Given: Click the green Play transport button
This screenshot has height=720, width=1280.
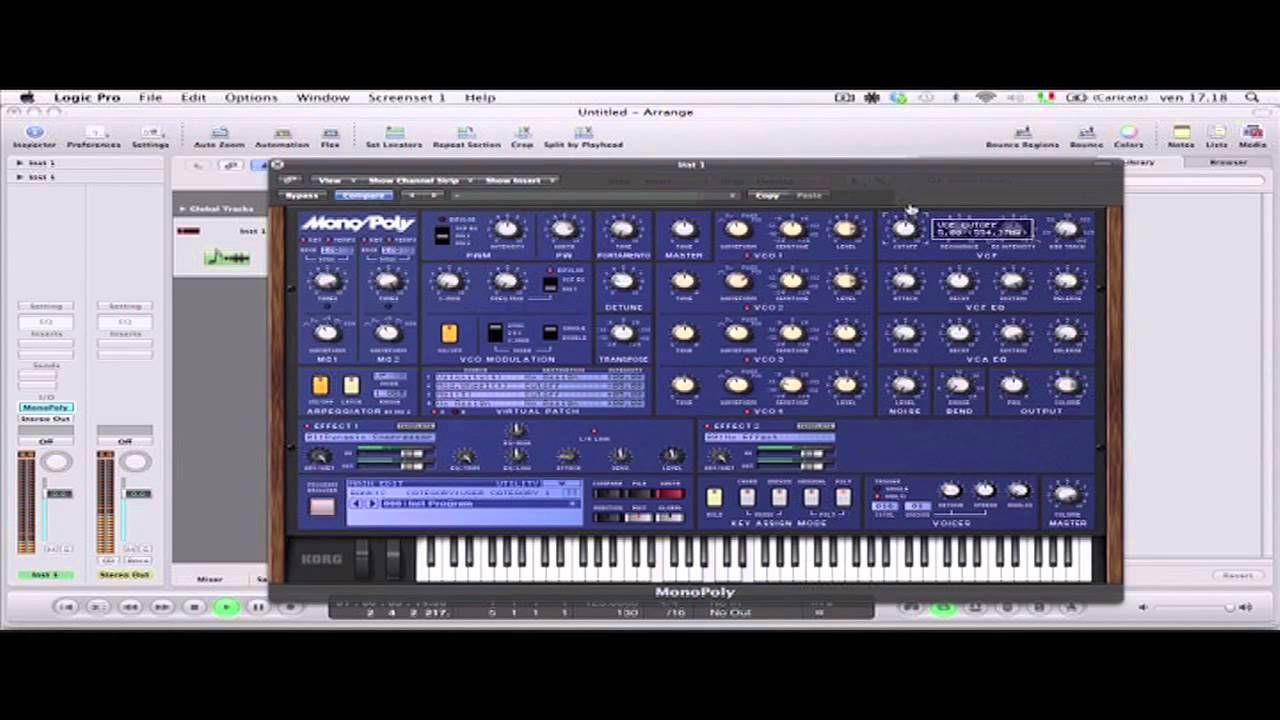Looking at the screenshot, I should [226, 606].
